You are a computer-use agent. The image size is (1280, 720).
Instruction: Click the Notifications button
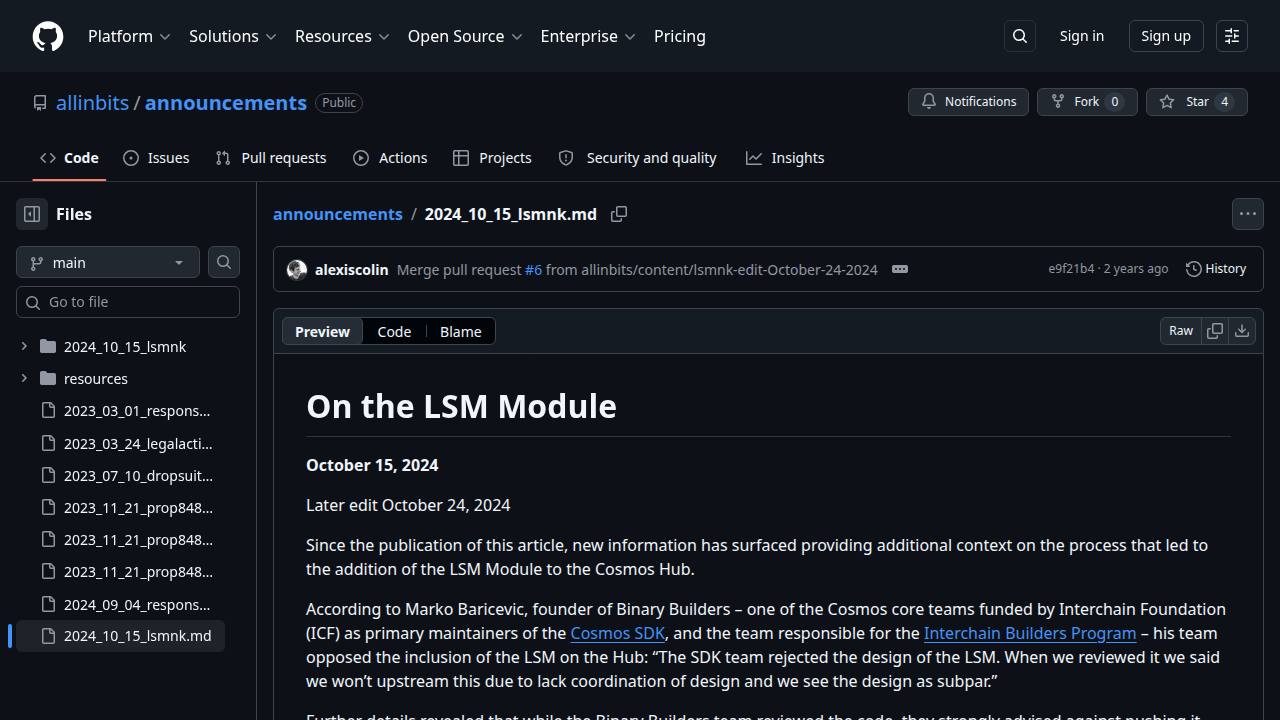968,102
